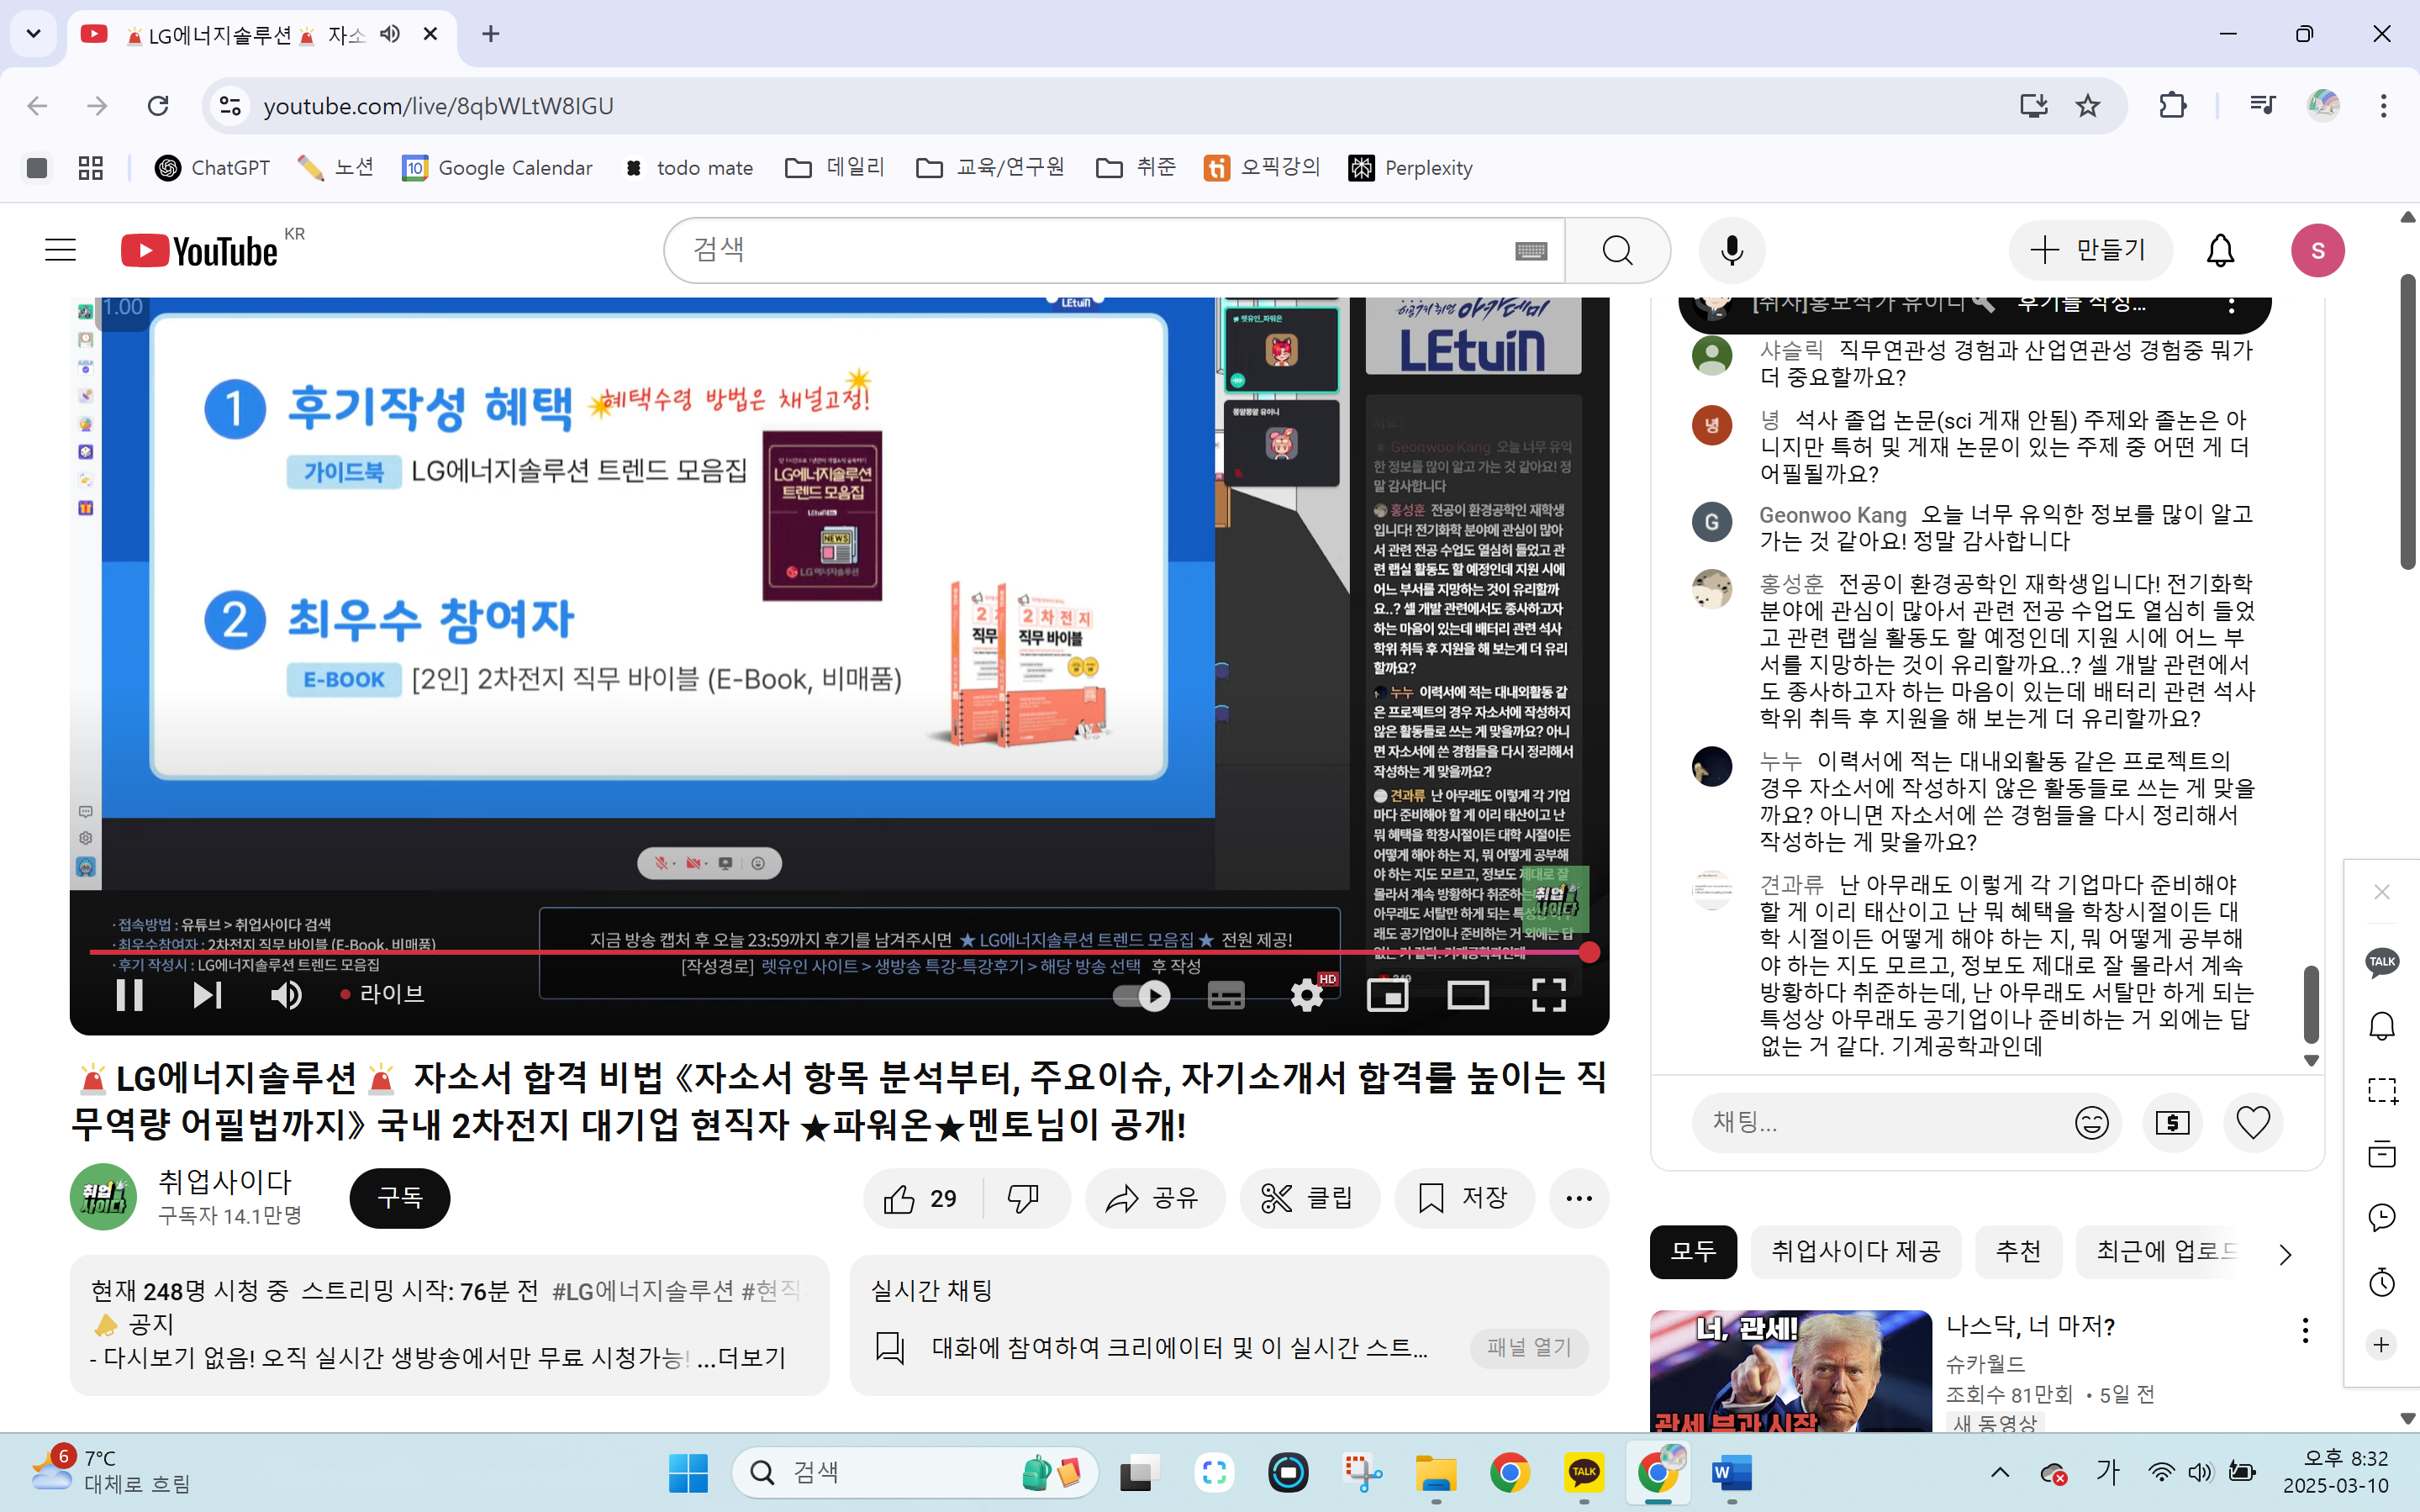Select 추천 filter chip
Screen dimensions: 2420x1512
click(x=2018, y=1251)
